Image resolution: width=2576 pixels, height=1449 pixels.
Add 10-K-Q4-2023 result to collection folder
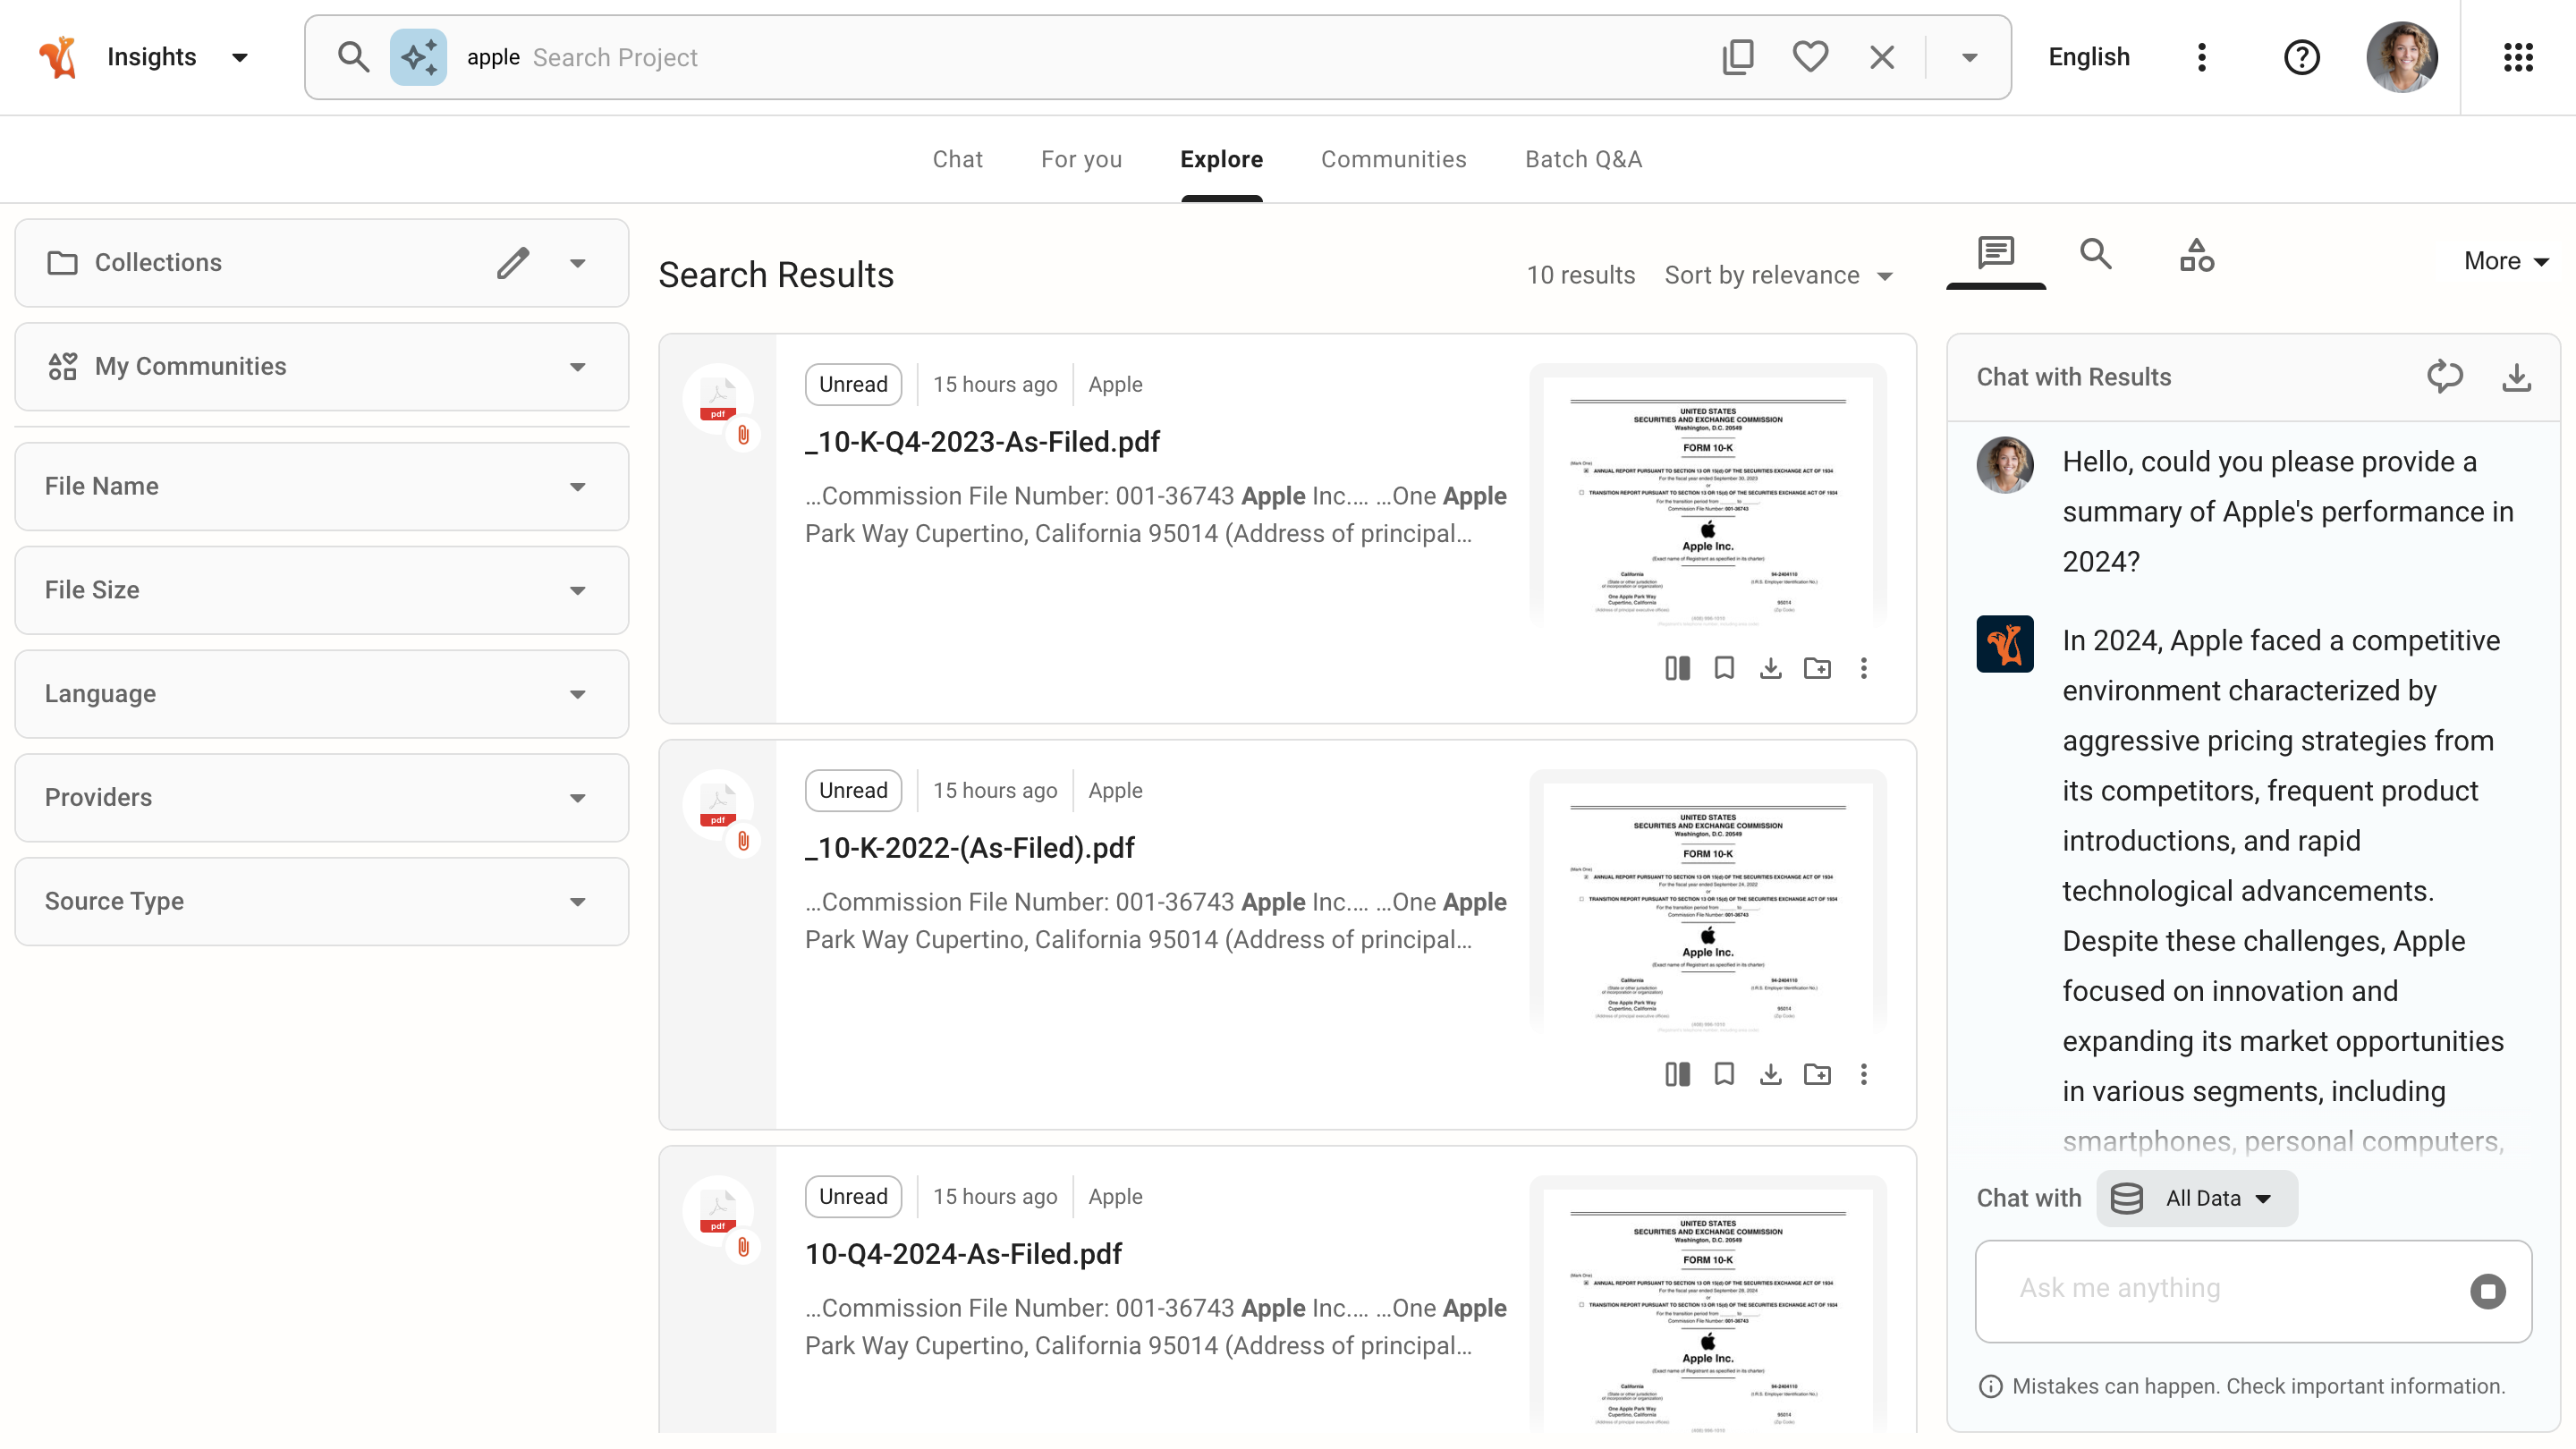click(x=1817, y=668)
